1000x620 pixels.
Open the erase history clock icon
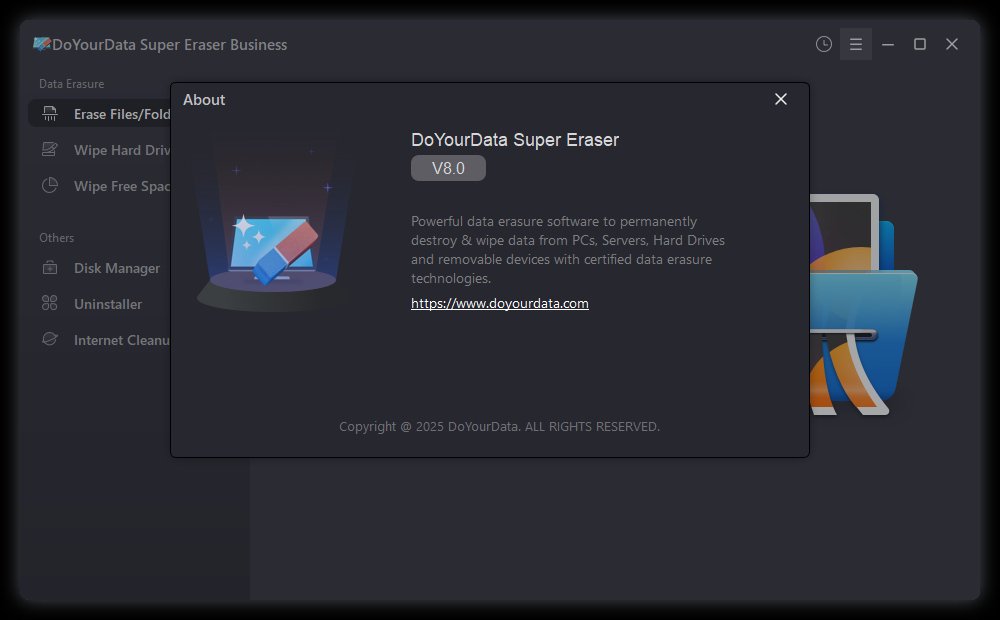coord(823,44)
